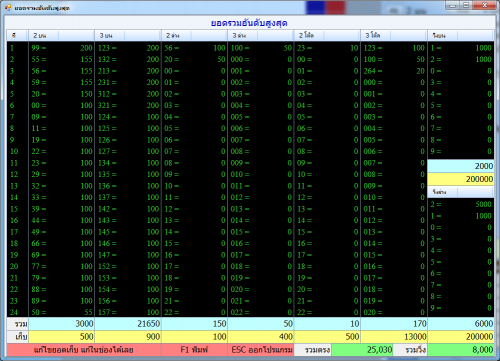Select entry 100 = 50 in 3 ล่าง
The height and width of the screenshot is (361, 500).
coord(261,48)
